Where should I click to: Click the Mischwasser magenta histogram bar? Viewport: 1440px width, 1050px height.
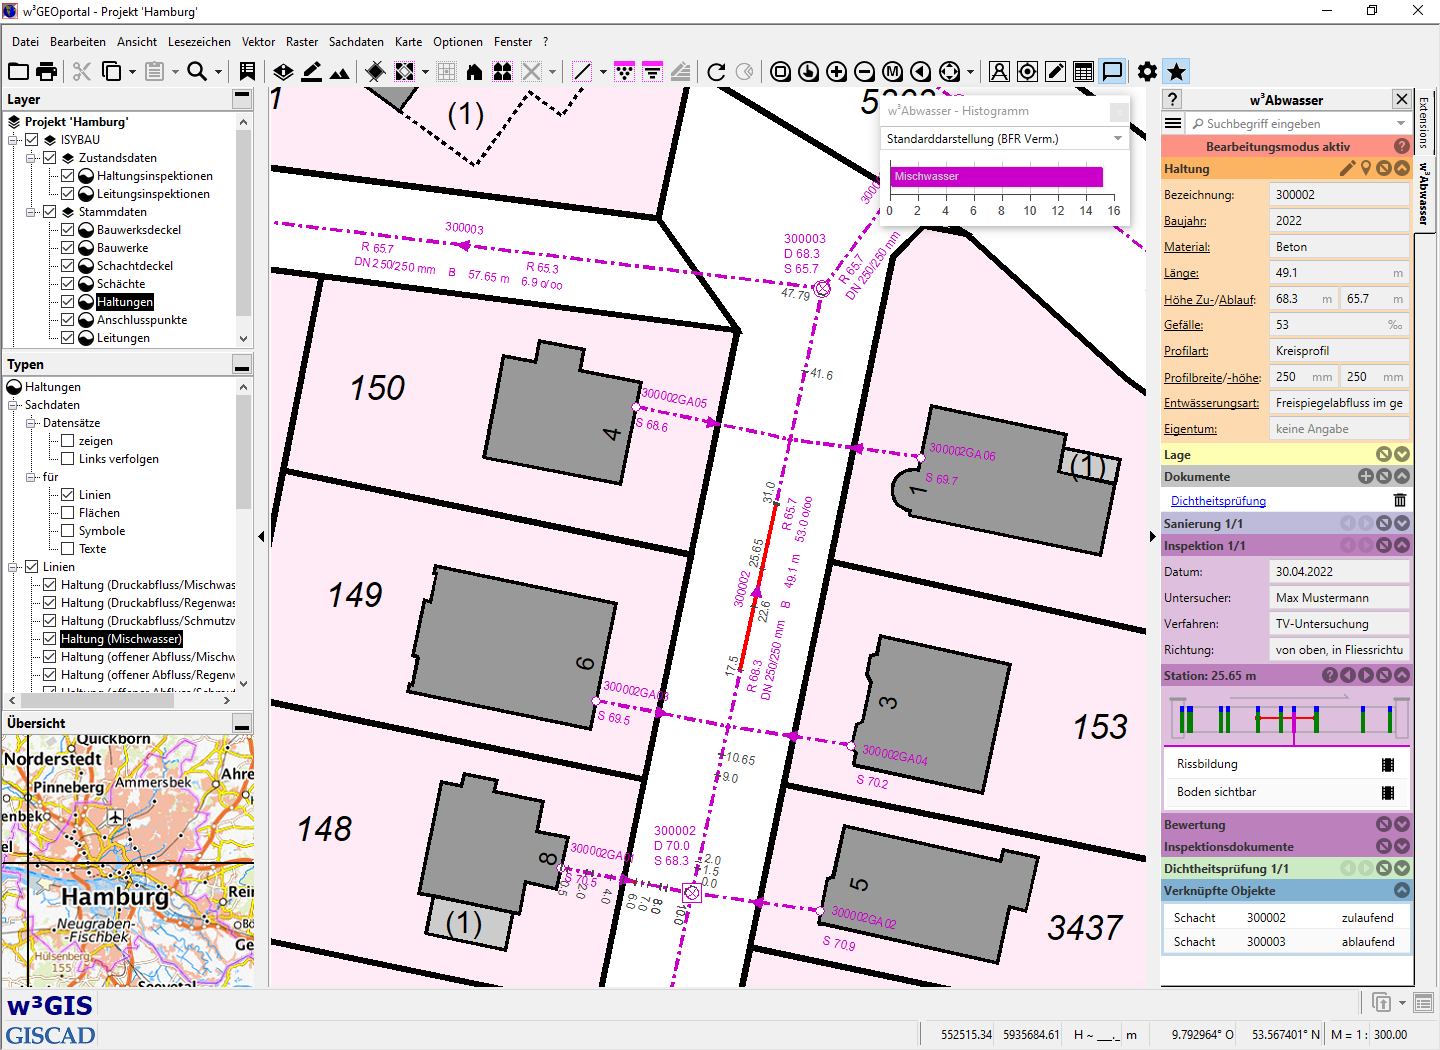pos(996,177)
